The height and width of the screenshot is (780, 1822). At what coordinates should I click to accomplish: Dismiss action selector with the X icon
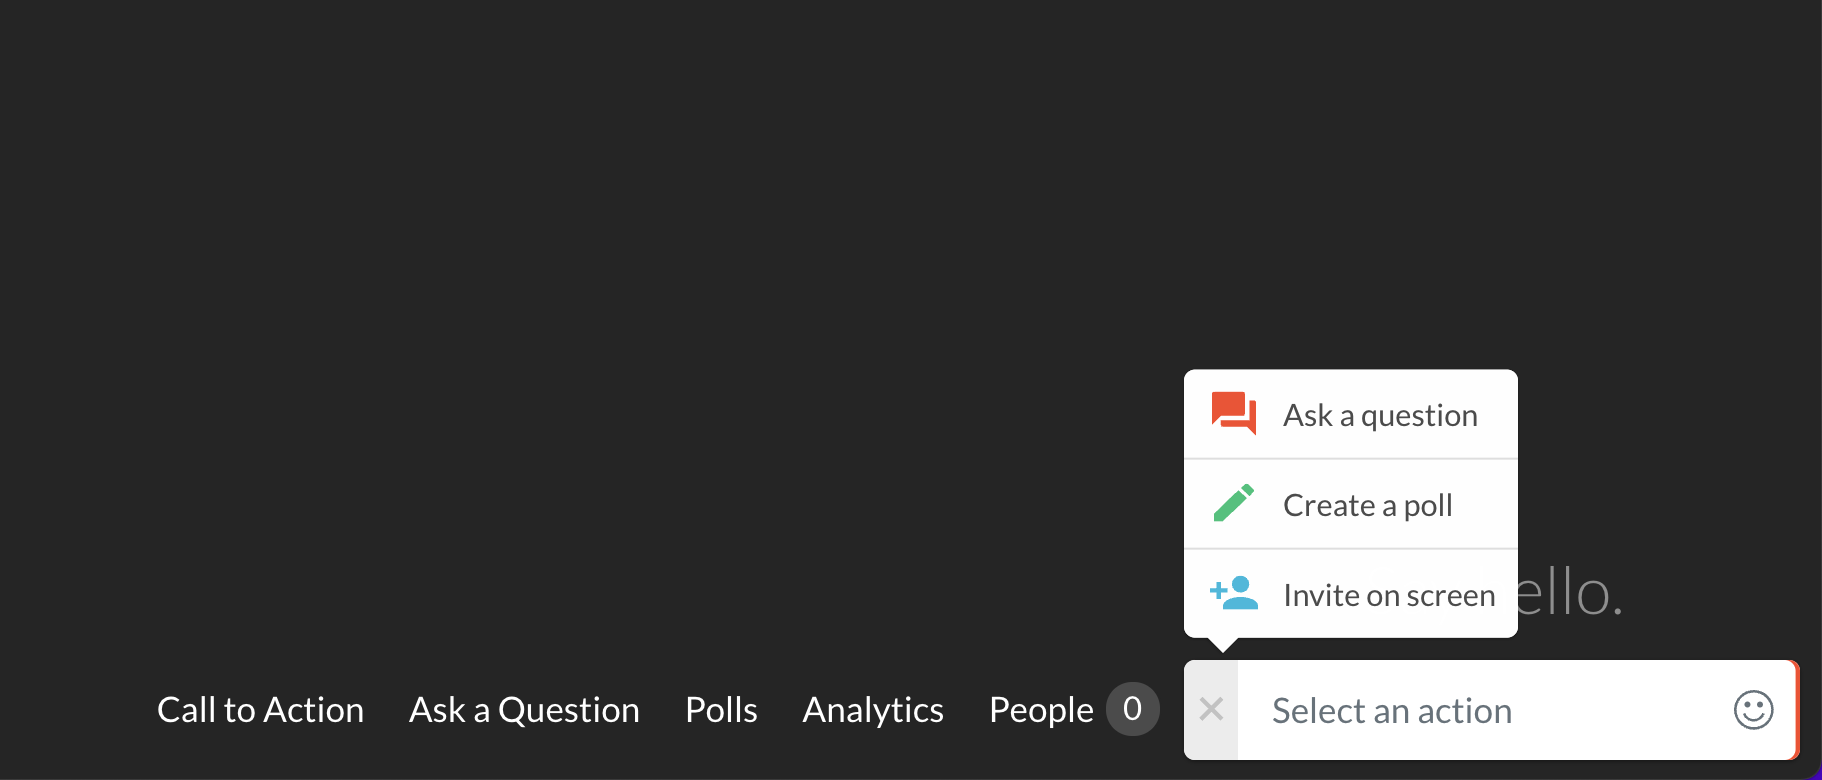(x=1211, y=710)
